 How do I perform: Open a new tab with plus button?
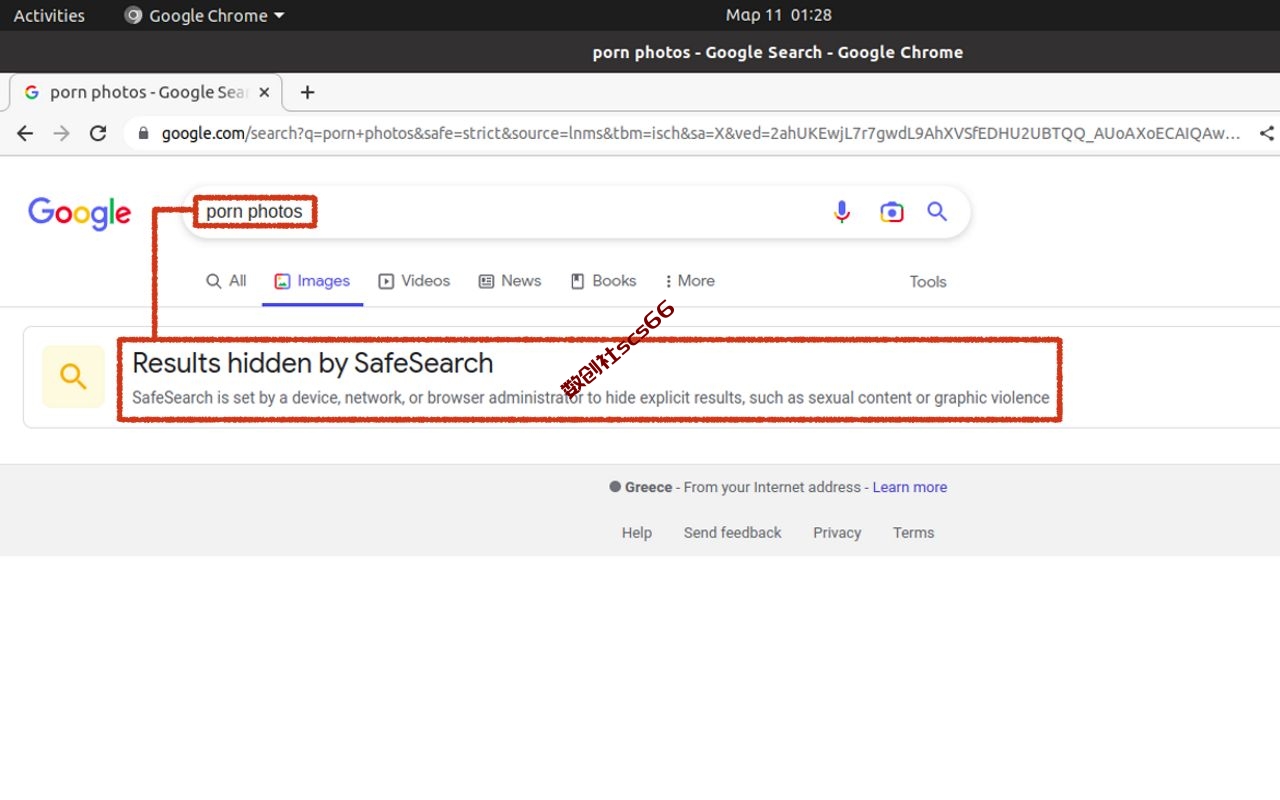tap(308, 92)
